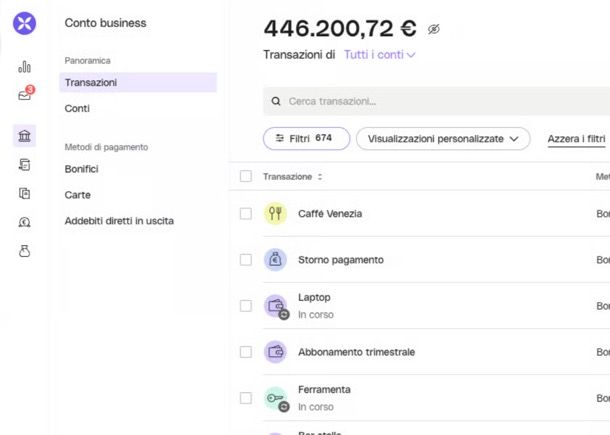Viewport: 610px width, 435px height.
Task: Check the select-all checkbox in the table header
Action: [x=246, y=176]
